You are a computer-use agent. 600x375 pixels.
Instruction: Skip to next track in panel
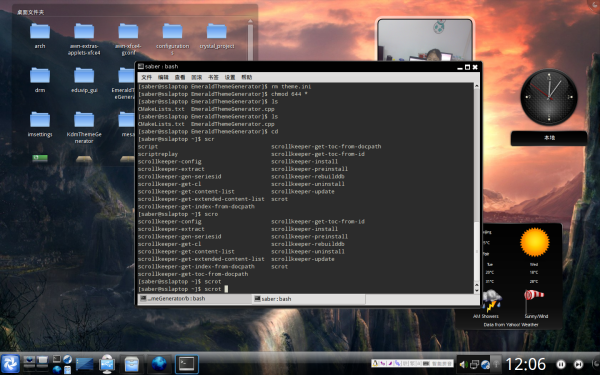point(578,364)
